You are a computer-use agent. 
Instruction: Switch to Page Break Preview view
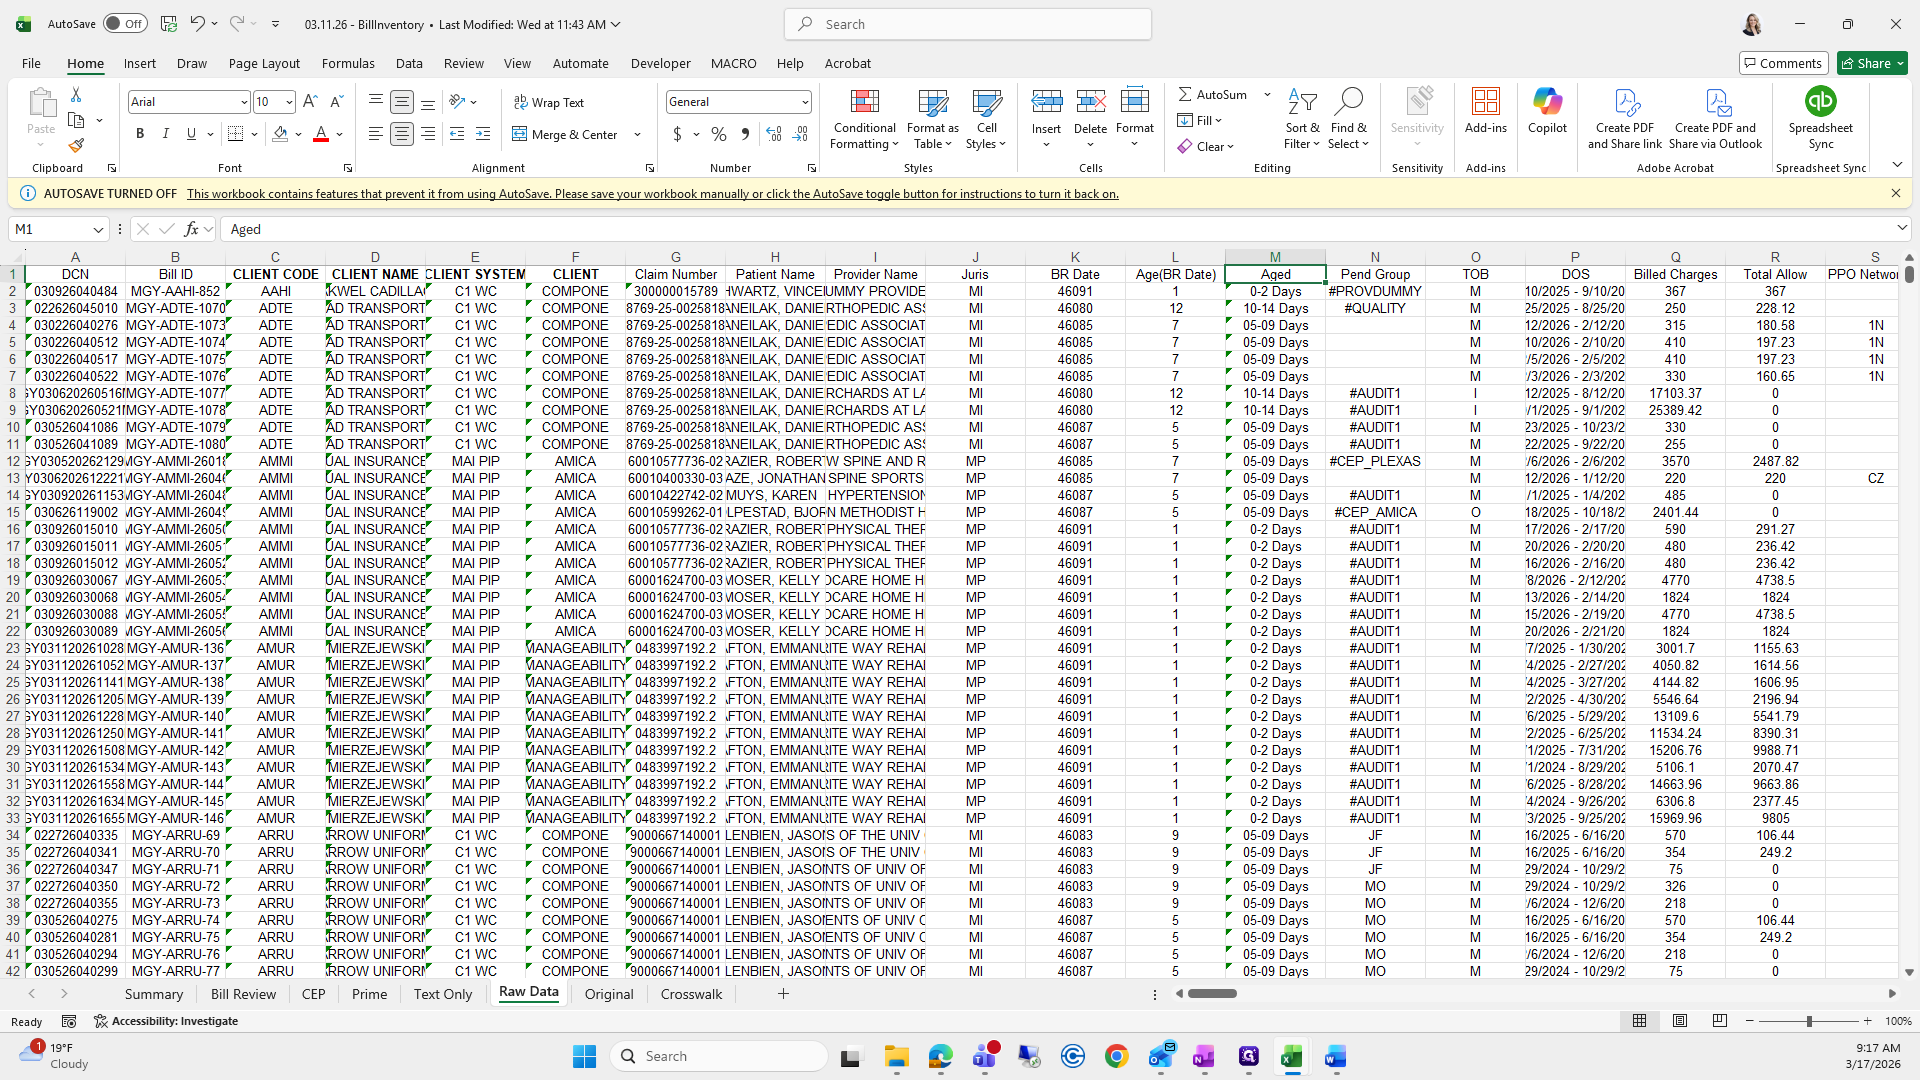1719,1021
